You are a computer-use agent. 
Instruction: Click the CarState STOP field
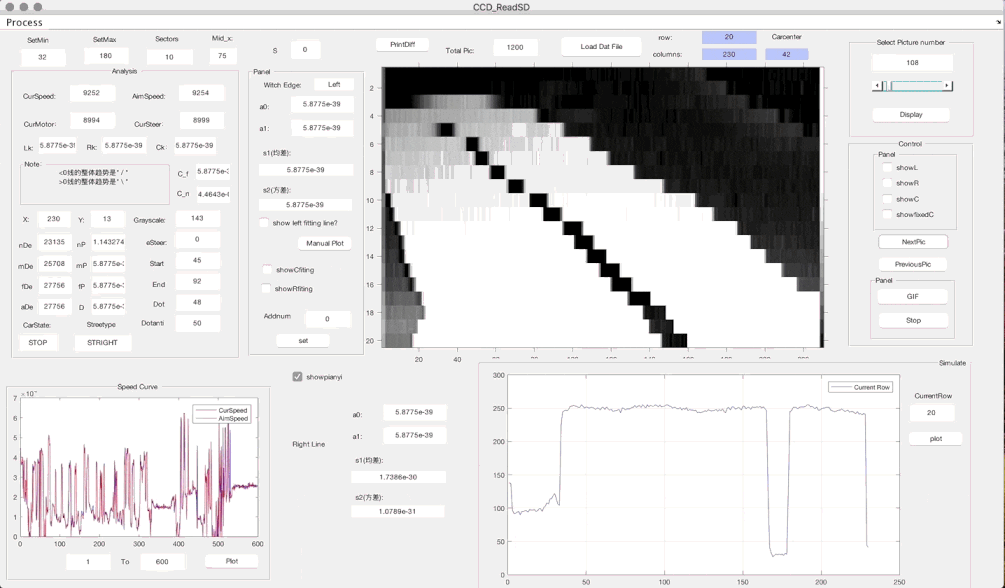tap(38, 342)
